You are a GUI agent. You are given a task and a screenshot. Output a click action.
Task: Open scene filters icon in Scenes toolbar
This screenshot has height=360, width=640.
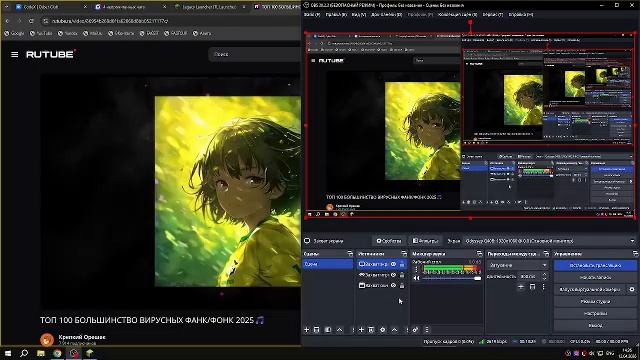(328, 329)
